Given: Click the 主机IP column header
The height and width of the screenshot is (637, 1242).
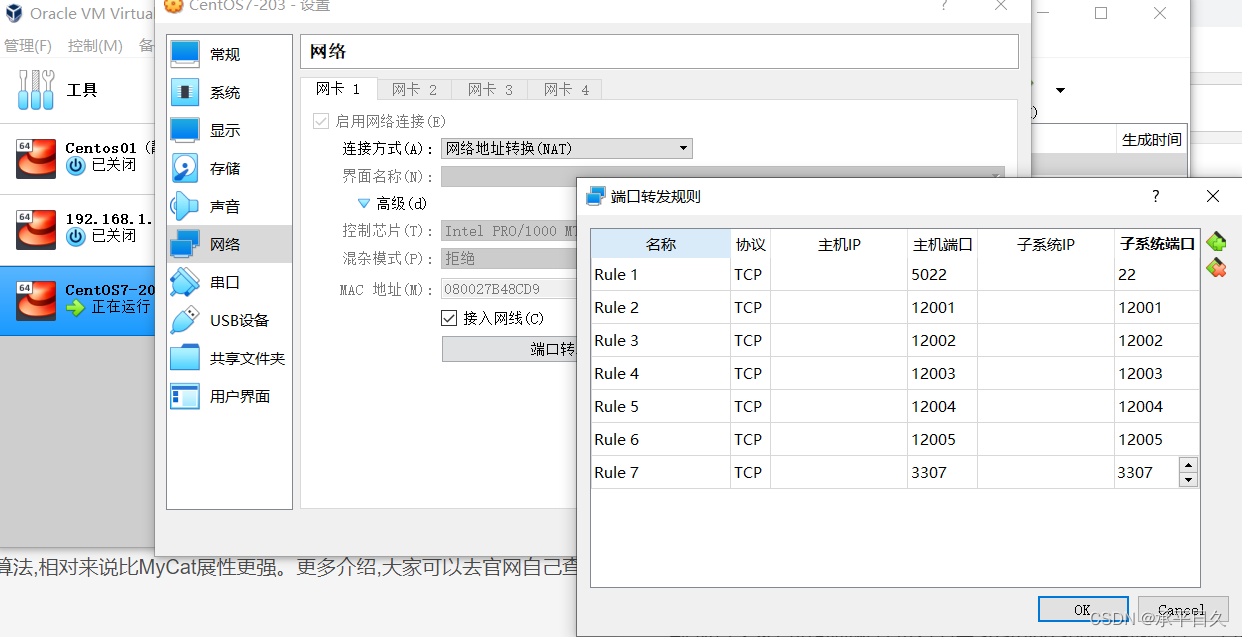Looking at the screenshot, I should [x=840, y=244].
